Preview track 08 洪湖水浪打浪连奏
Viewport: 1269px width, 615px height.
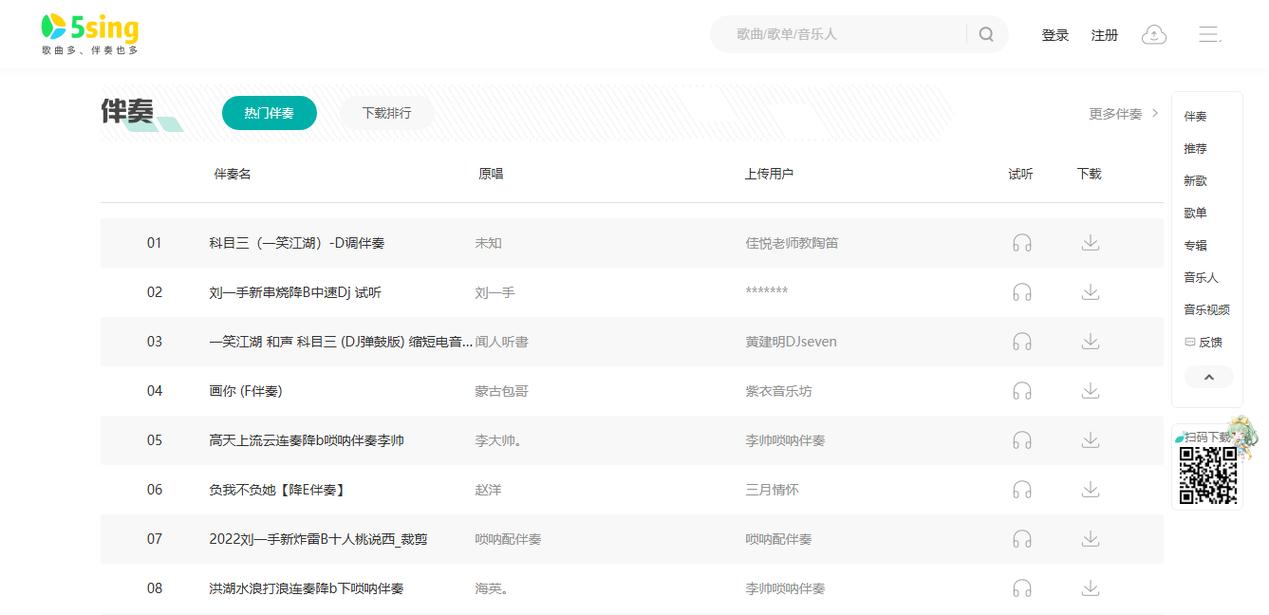coord(1022,588)
